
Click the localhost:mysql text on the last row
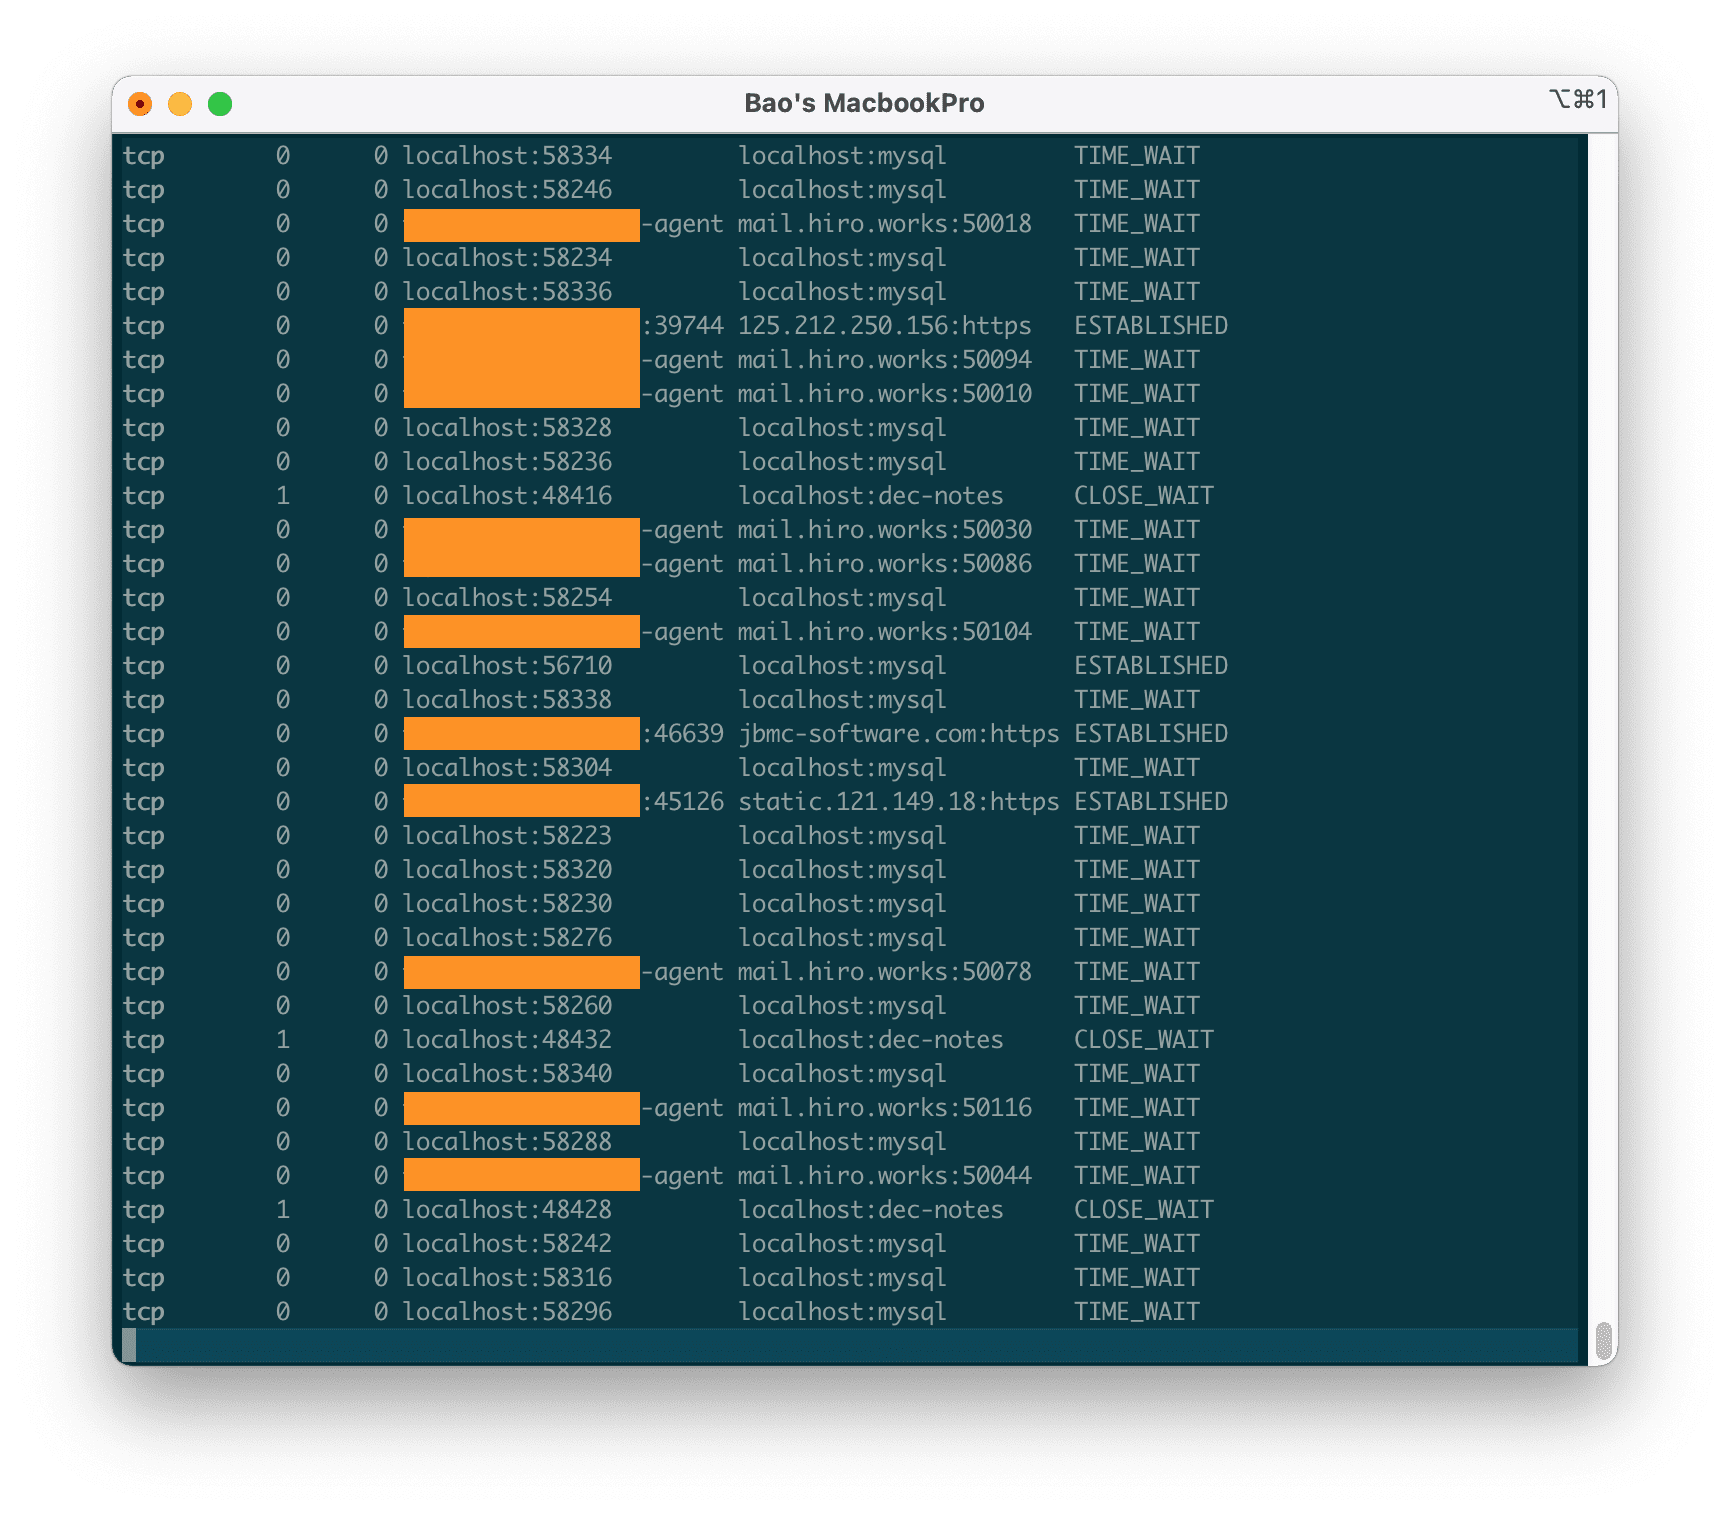pos(843,1312)
